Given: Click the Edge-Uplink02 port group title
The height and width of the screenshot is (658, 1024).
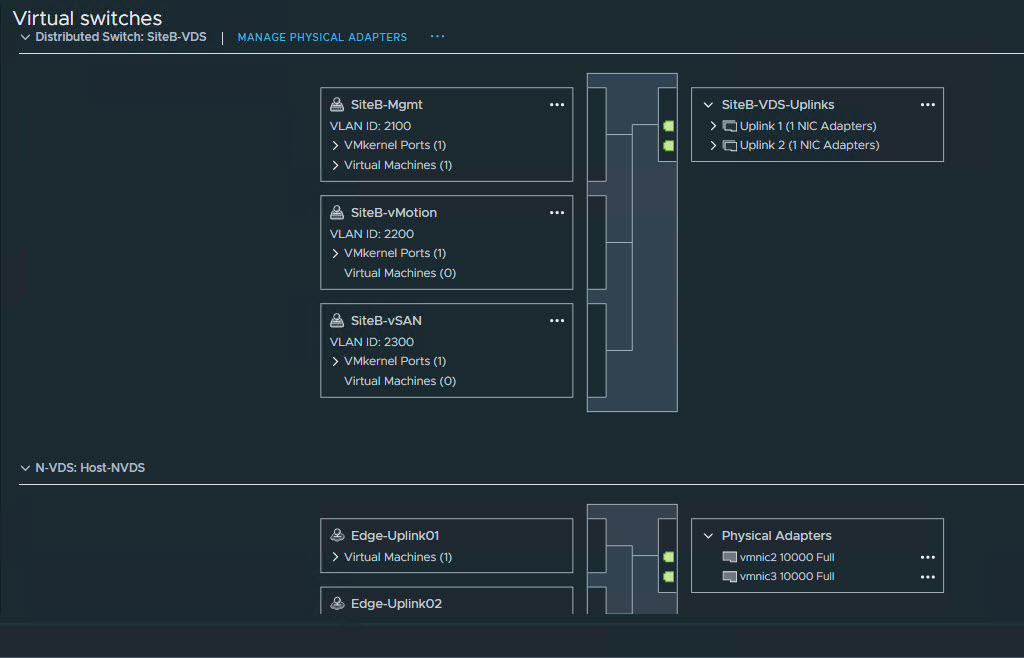Looking at the screenshot, I should pos(396,604).
